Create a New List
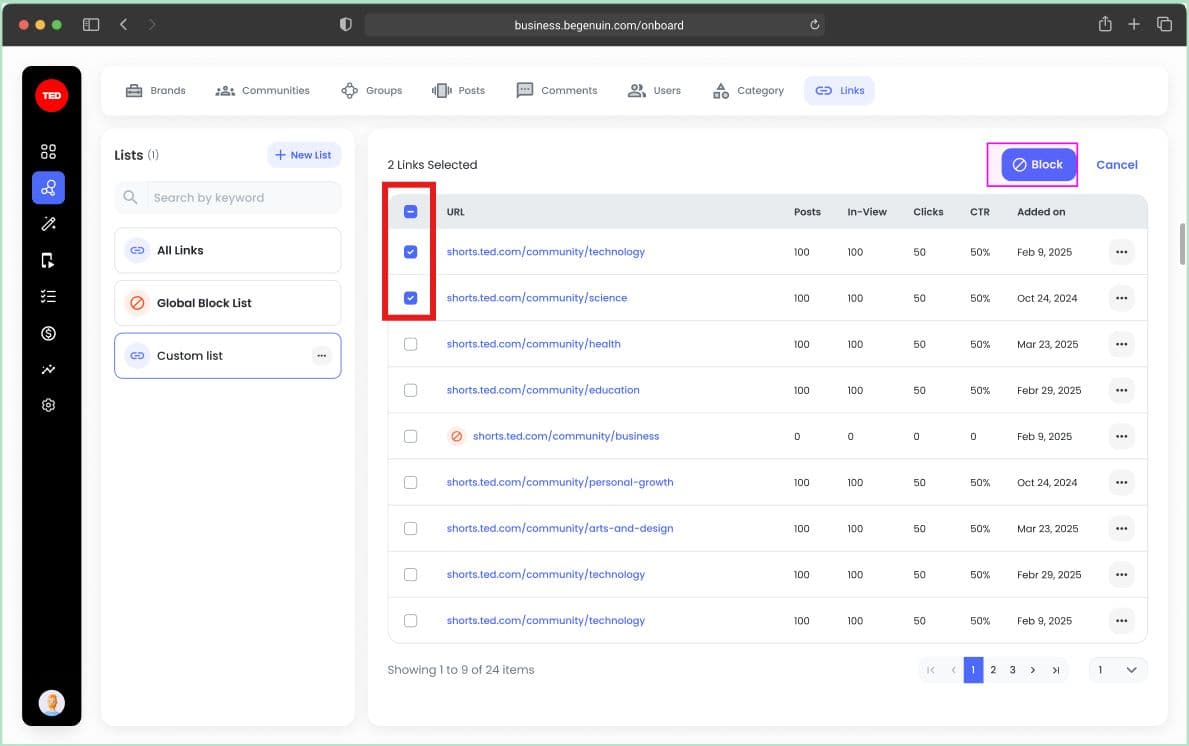 [x=303, y=155]
